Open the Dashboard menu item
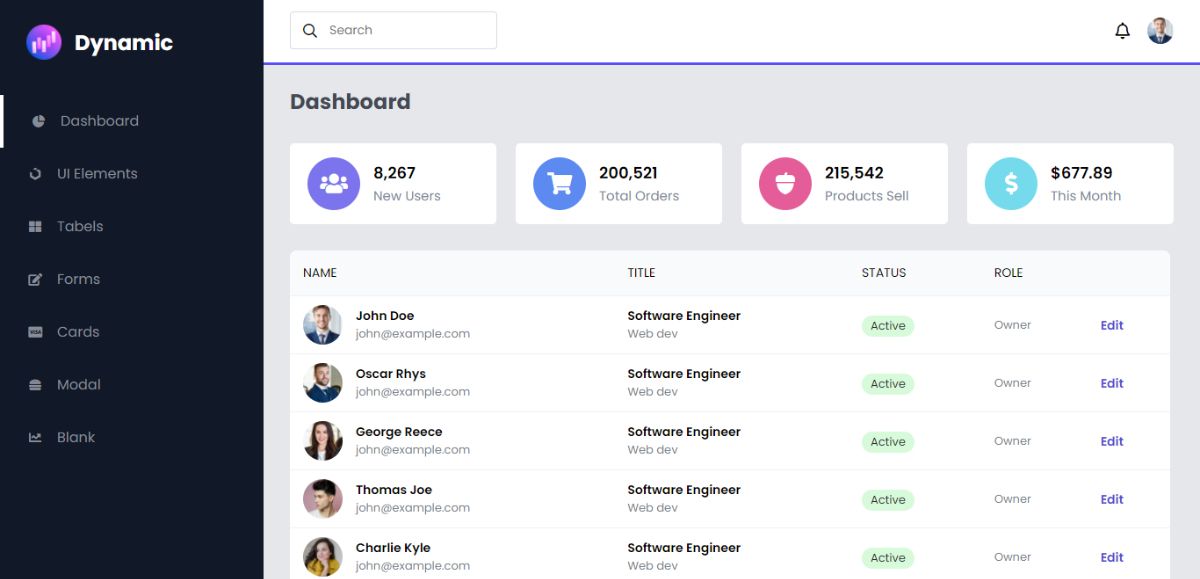 [x=132, y=121]
